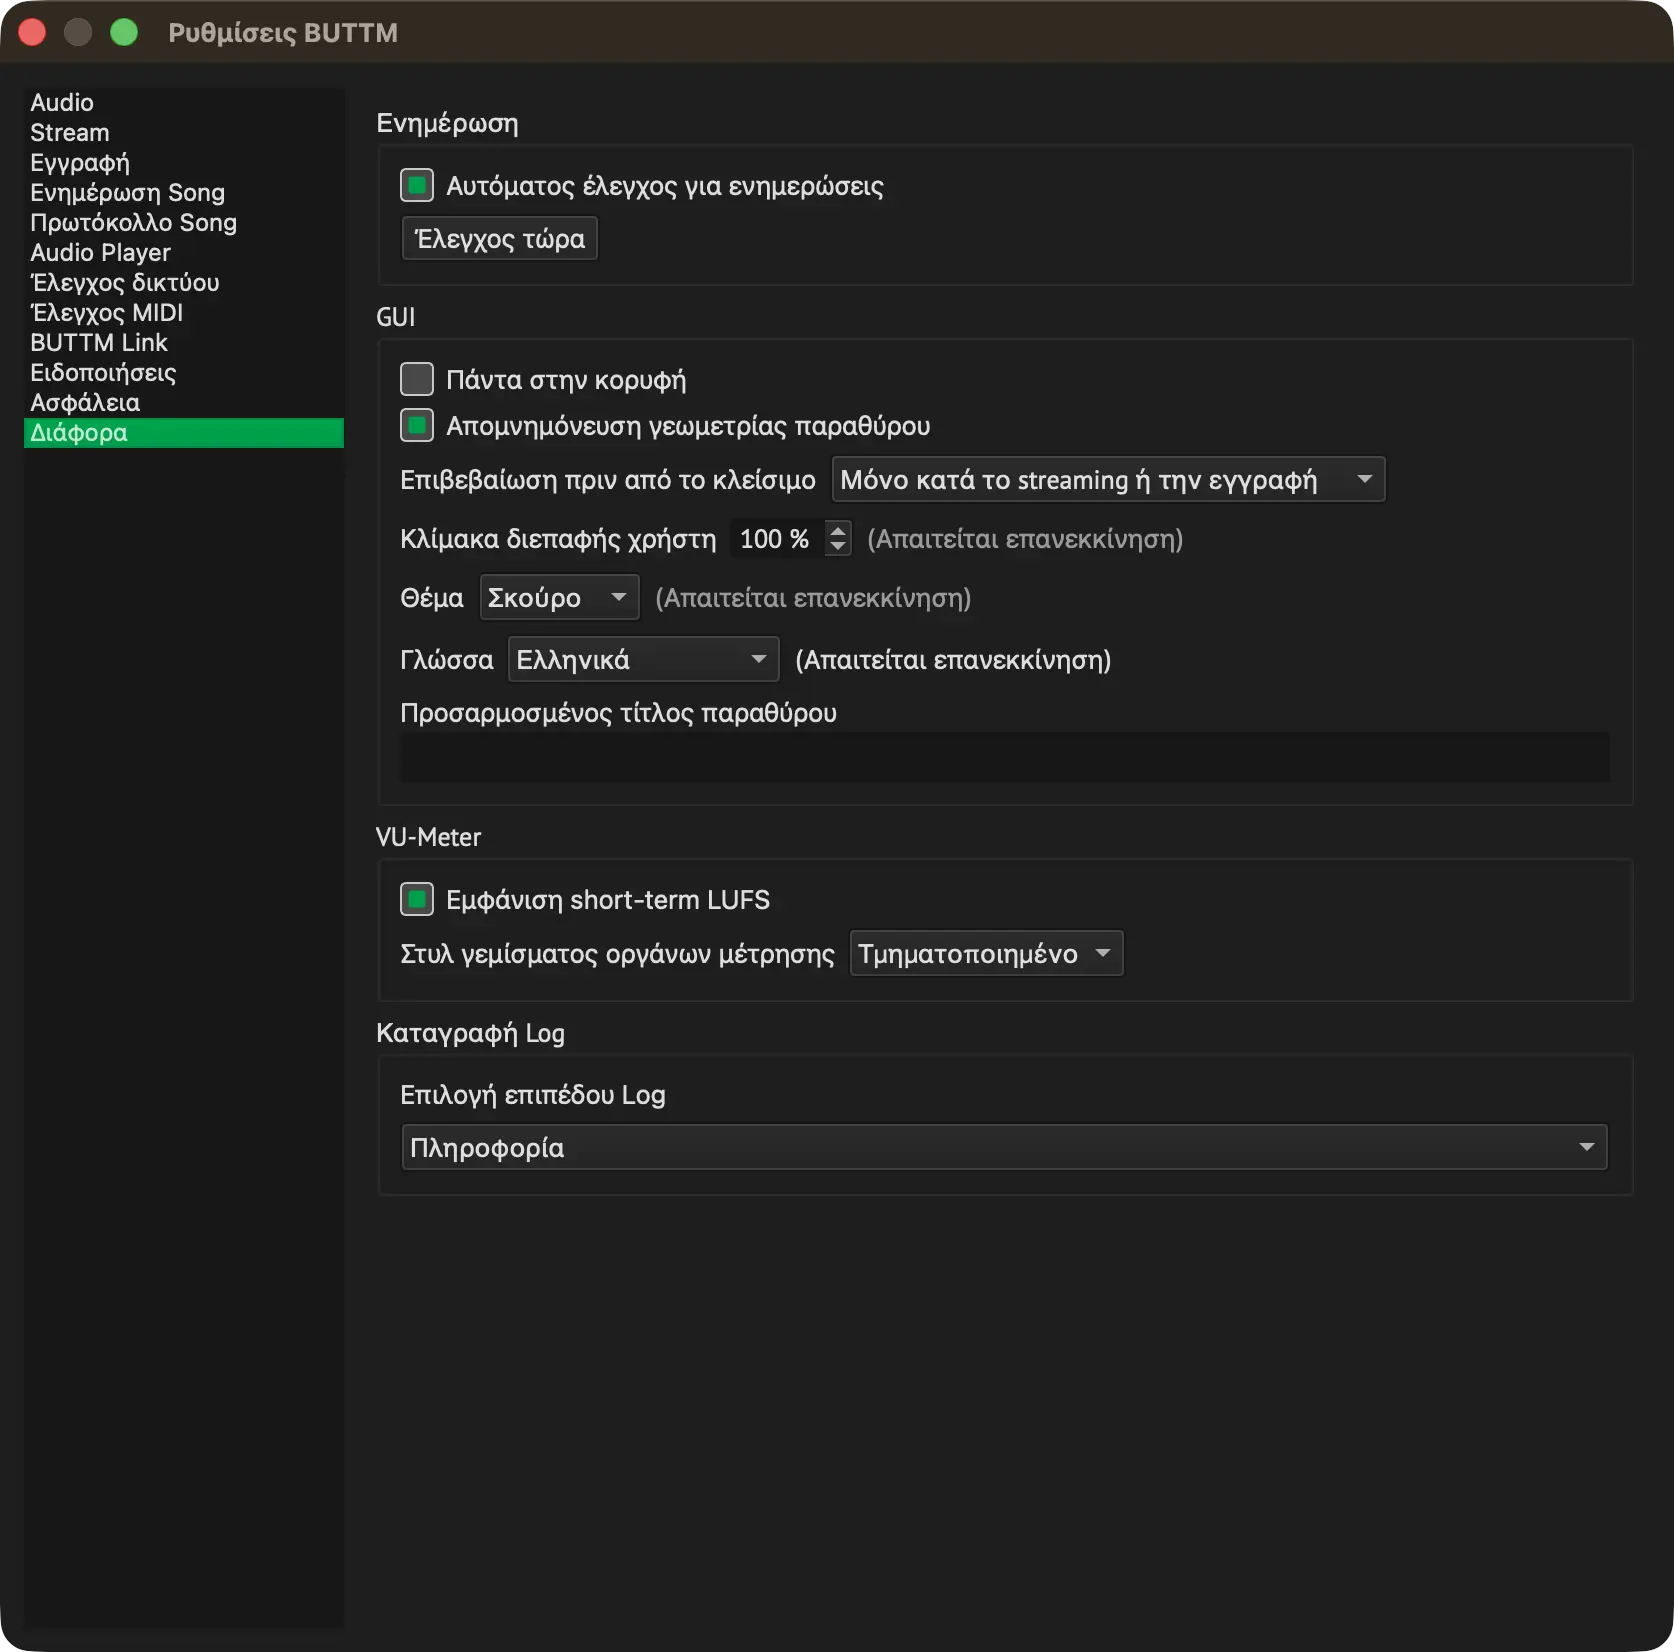Toggle Αυτόματος έλεγχος για ενημερώσεις checkbox
The image size is (1674, 1652).
click(417, 185)
